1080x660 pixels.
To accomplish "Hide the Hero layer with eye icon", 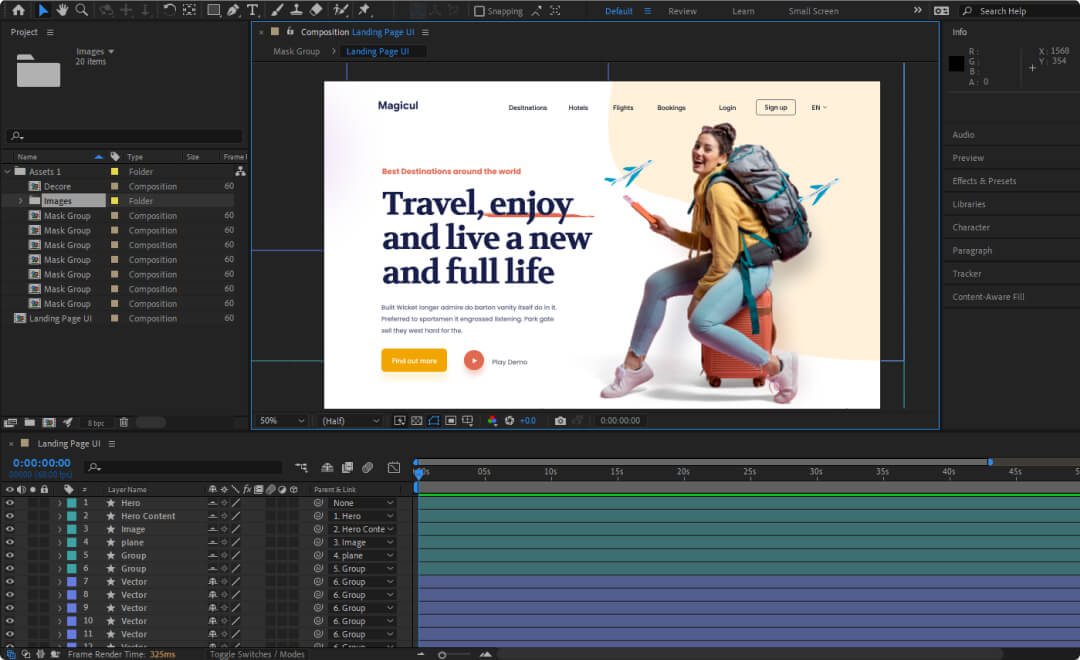I will 10,503.
